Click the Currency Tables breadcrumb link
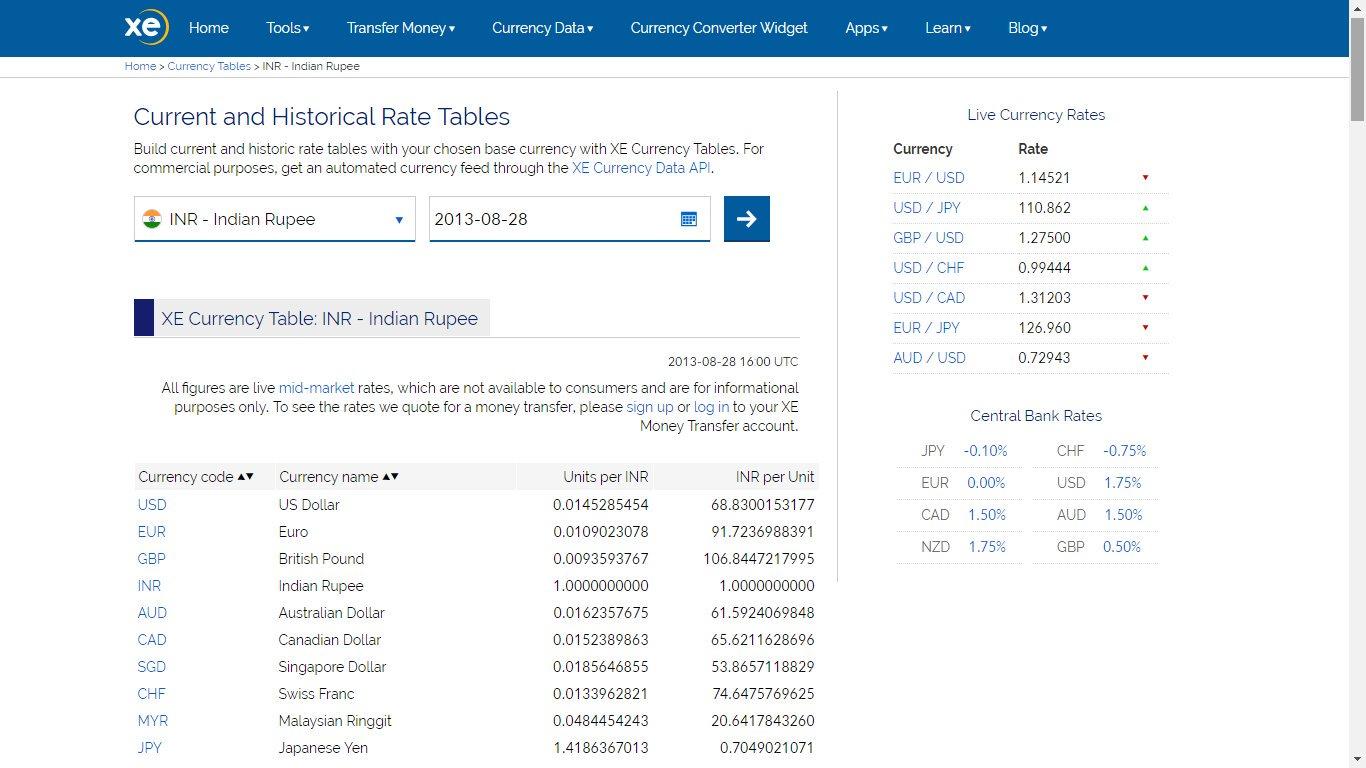1366x768 pixels. [x=209, y=66]
